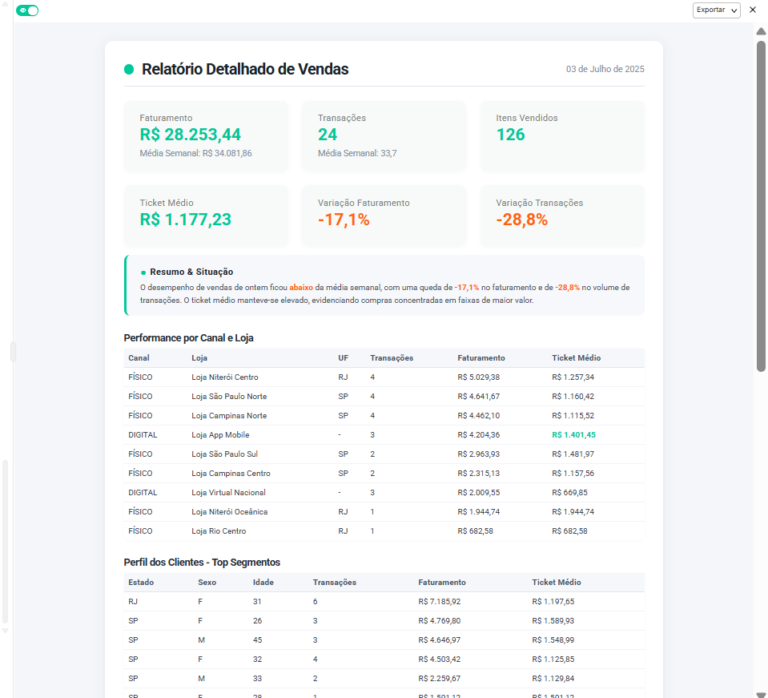Click the right vertical scrollbar thumb
768x698 pixels.
coord(761,200)
